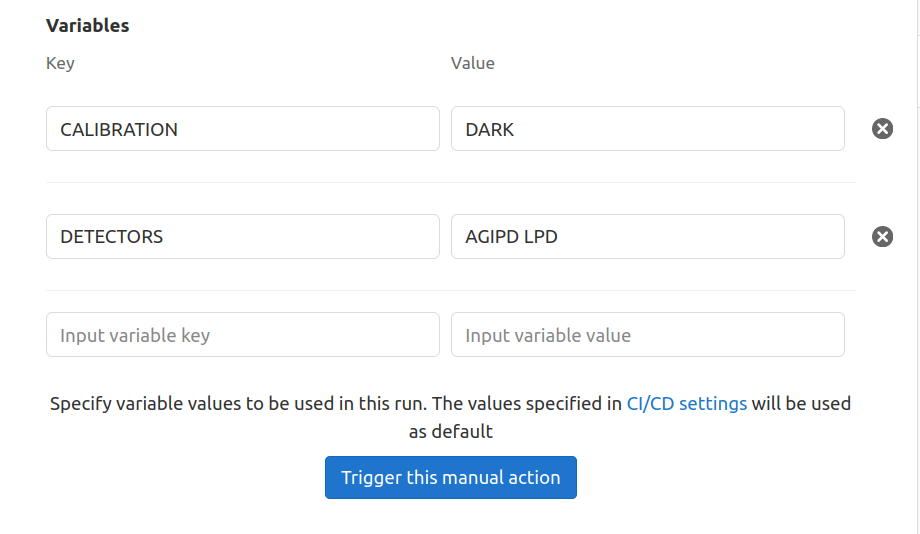Place the cursor after the LPD text
The height and width of the screenshot is (534, 920).
click(559, 237)
